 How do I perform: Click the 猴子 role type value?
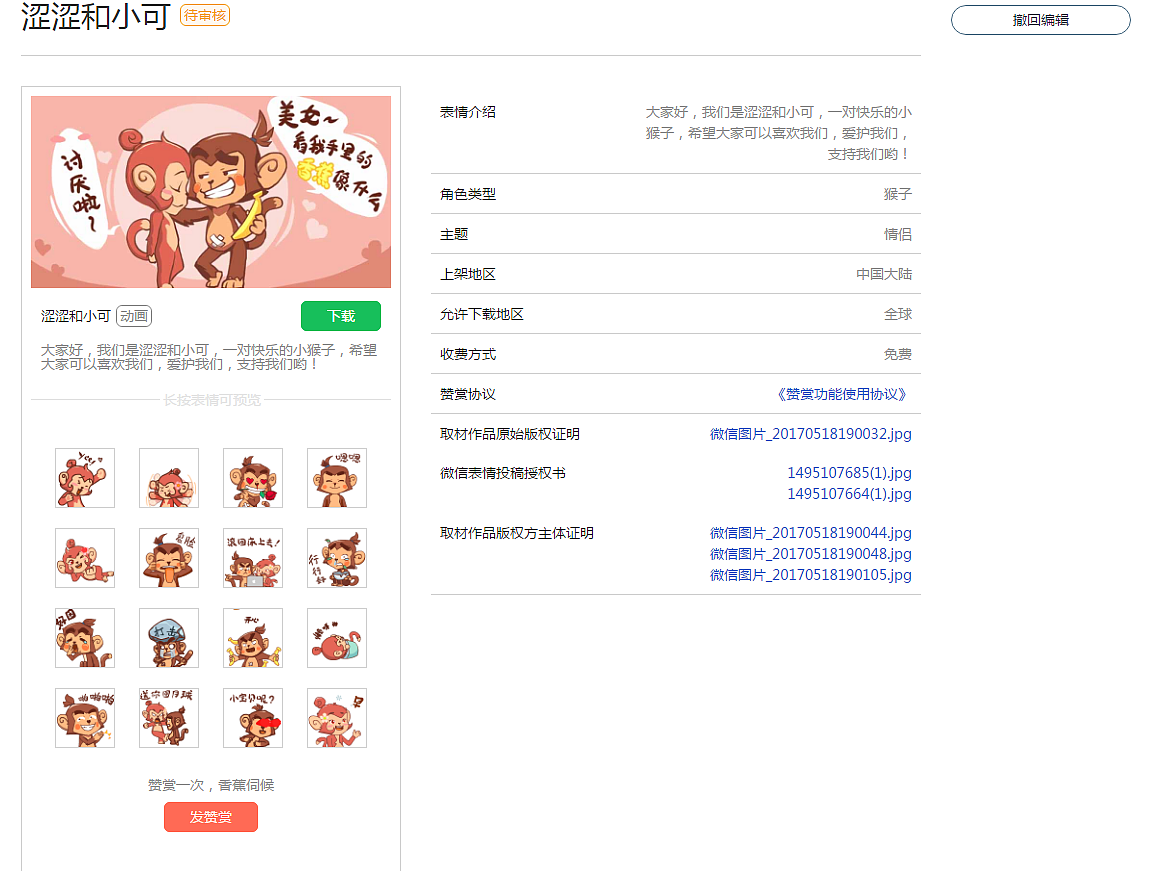point(898,194)
